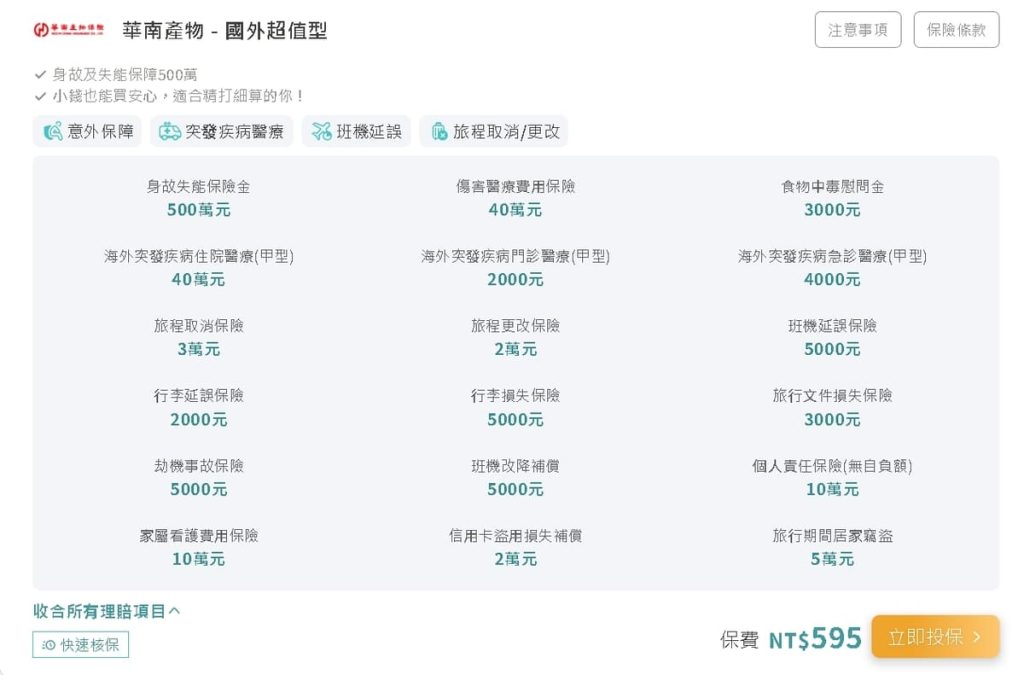Click 海外突發疾病住院醫療(甲型) label
This screenshot has height=675, width=1024.
tap(199, 257)
